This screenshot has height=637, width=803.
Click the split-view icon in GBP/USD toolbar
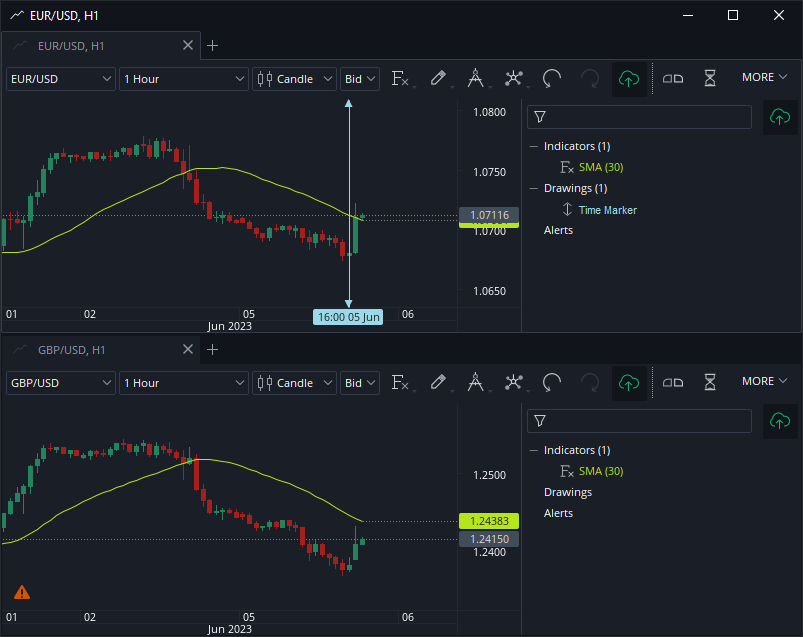pyautogui.click(x=673, y=382)
